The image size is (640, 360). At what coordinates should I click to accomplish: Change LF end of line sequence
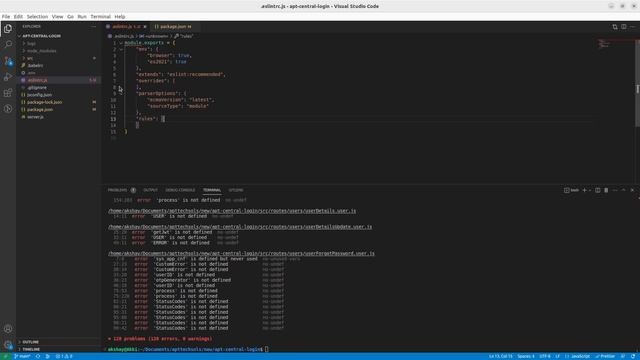click(558, 356)
